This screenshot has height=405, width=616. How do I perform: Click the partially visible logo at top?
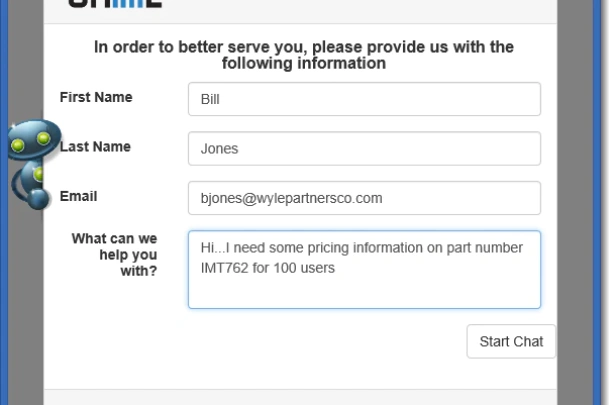115,4
